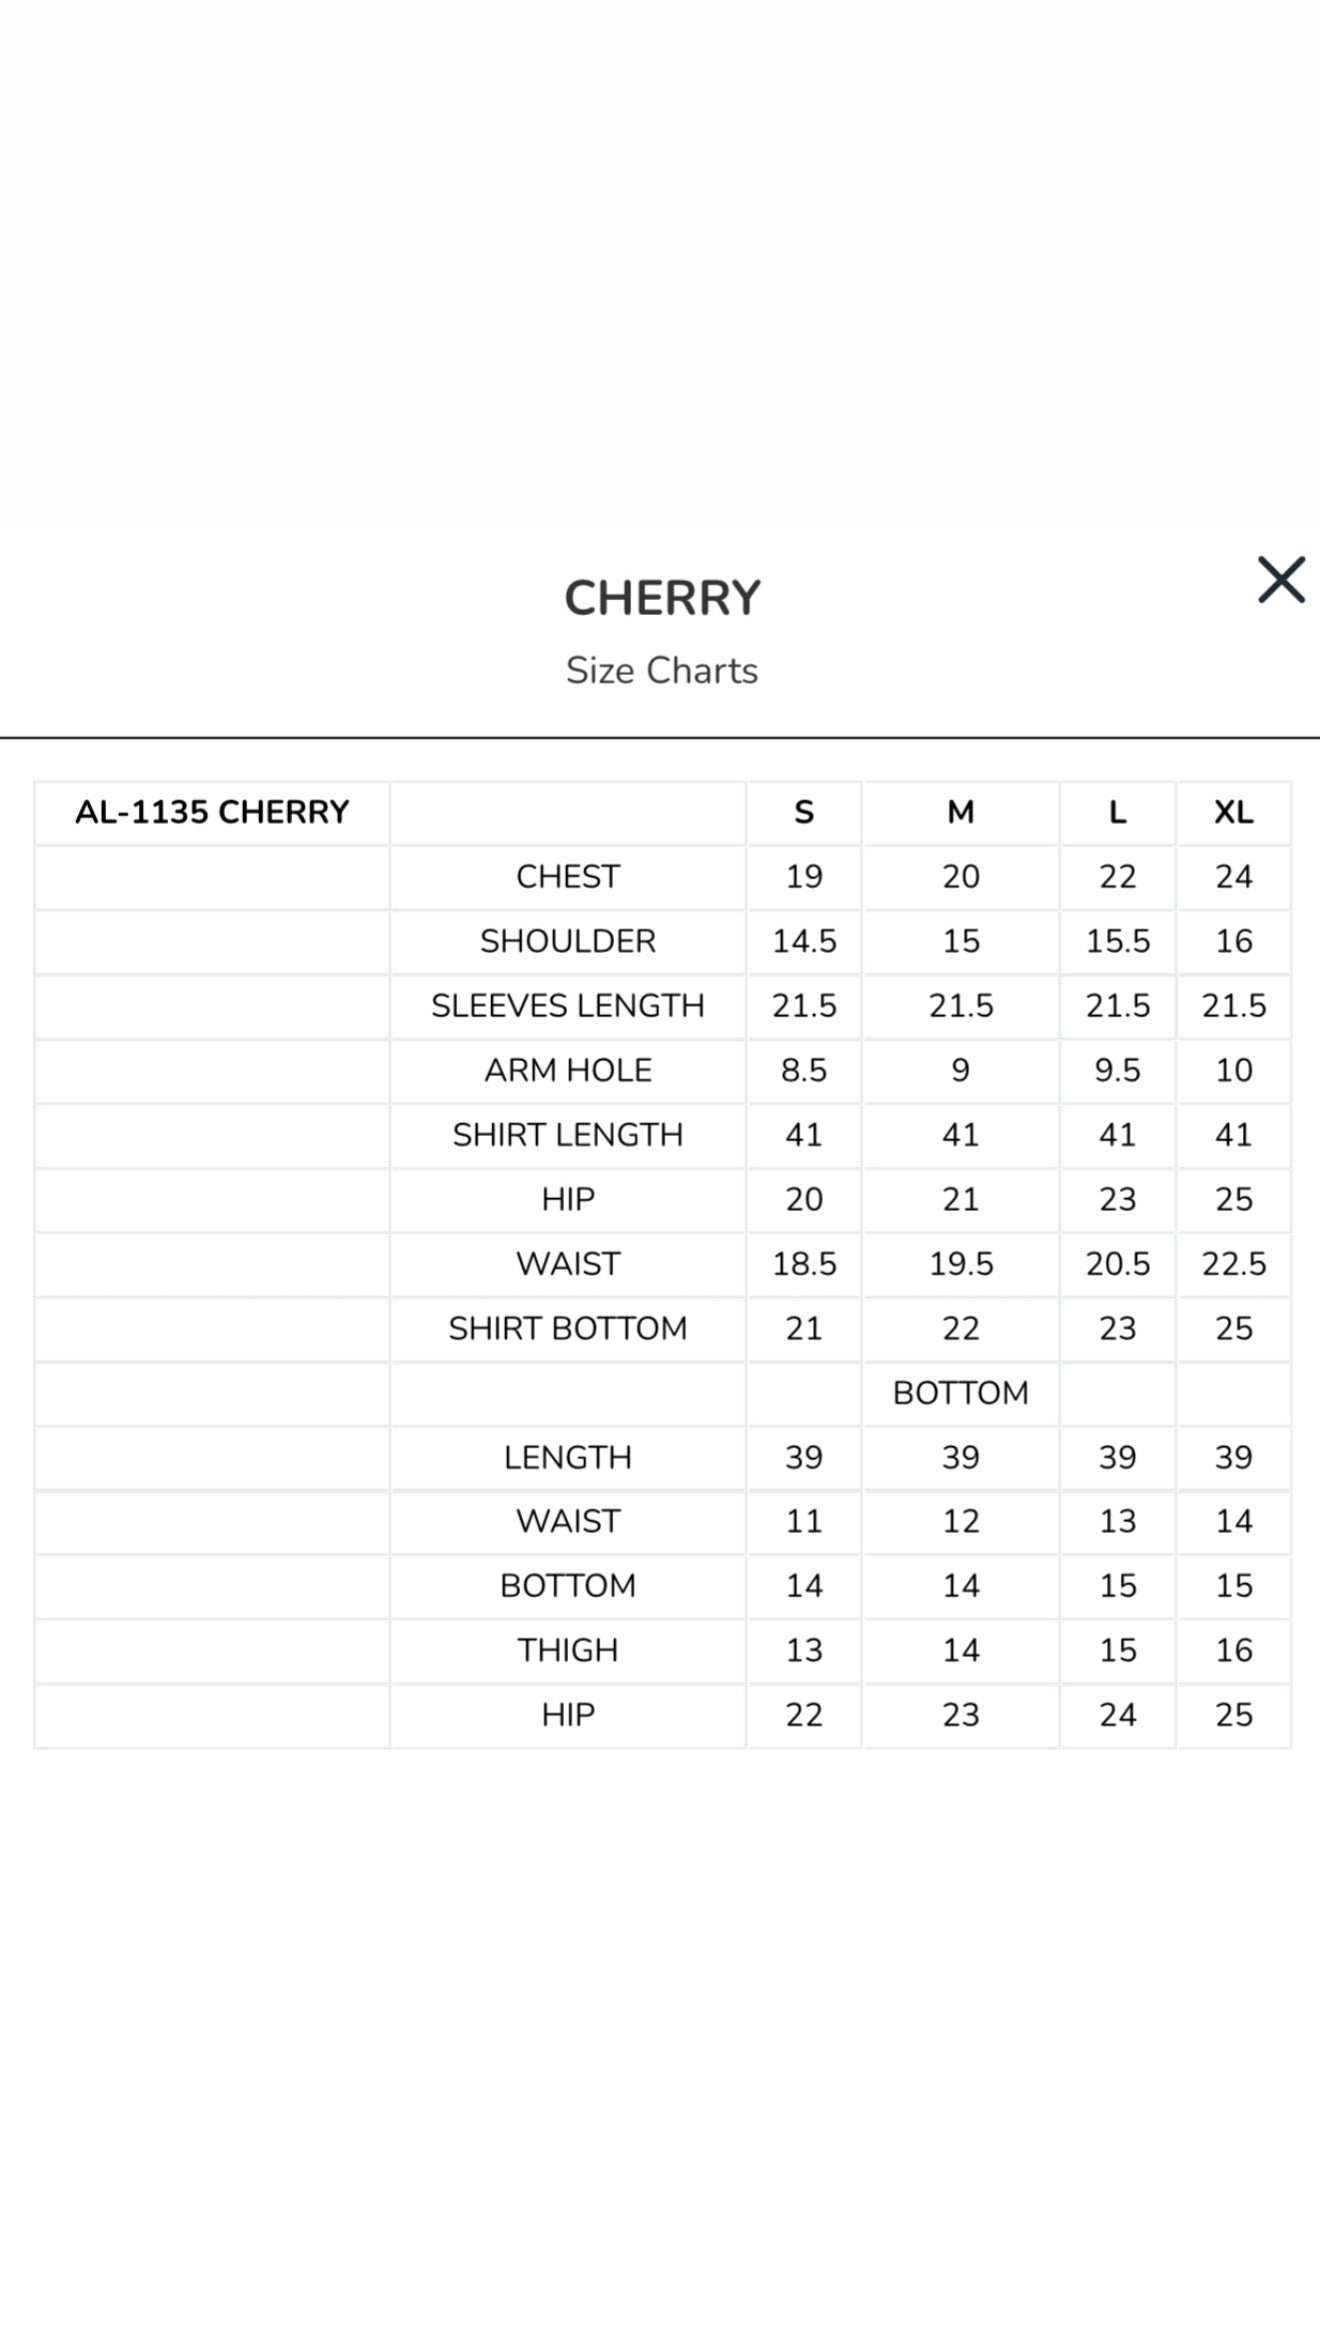Click the SHIRT LENGTH row label
1320x2346 pixels.
point(566,1135)
